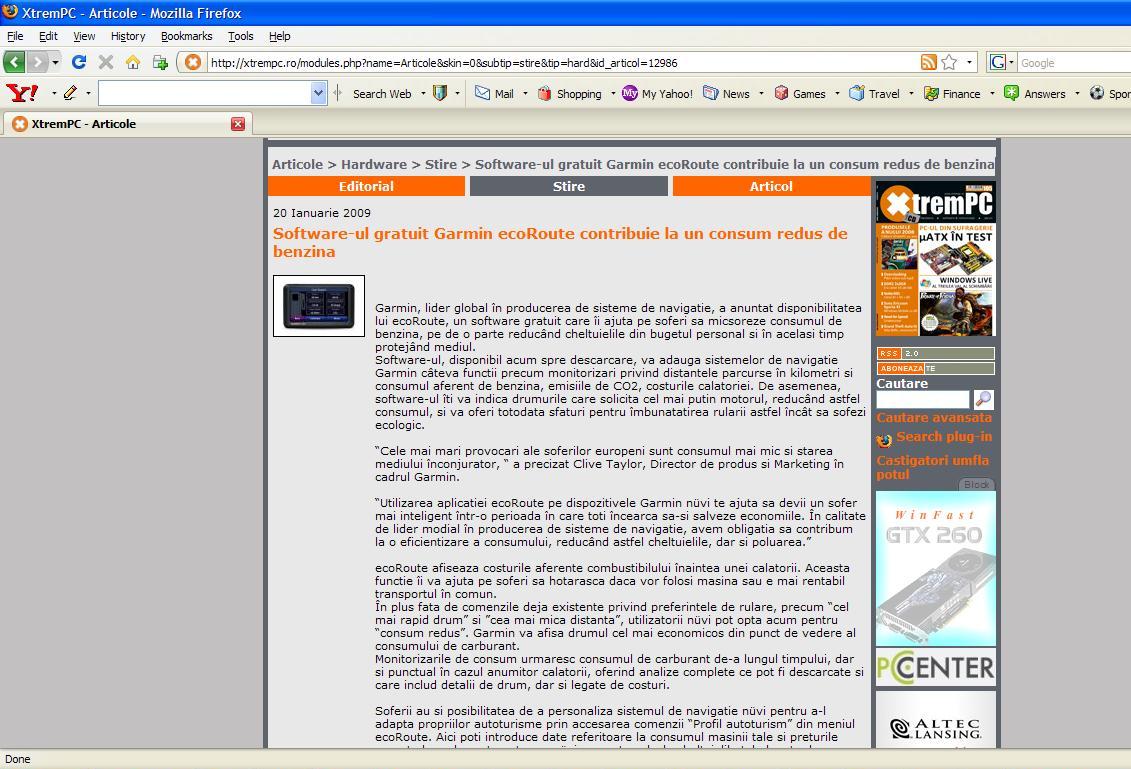Open Yahoo Games from toolbar
This screenshot has height=769, width=1131.
tap(800, 93)
